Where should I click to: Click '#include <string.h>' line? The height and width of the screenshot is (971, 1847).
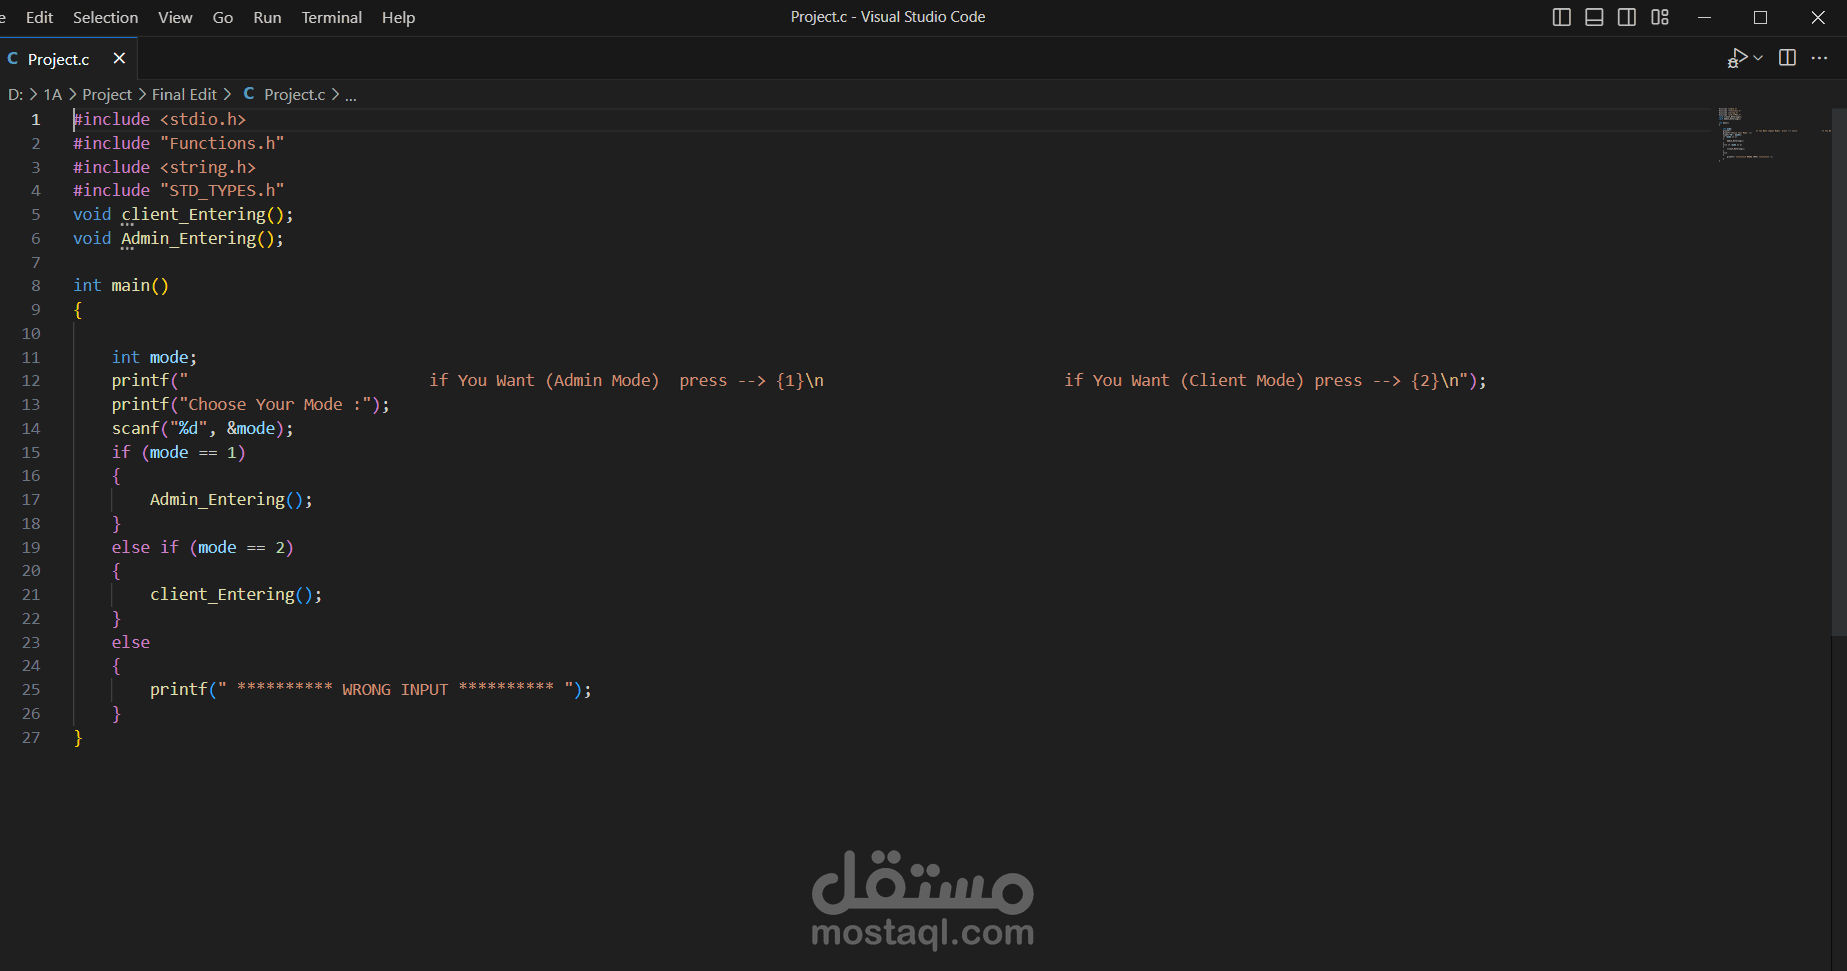coord(164,167)
